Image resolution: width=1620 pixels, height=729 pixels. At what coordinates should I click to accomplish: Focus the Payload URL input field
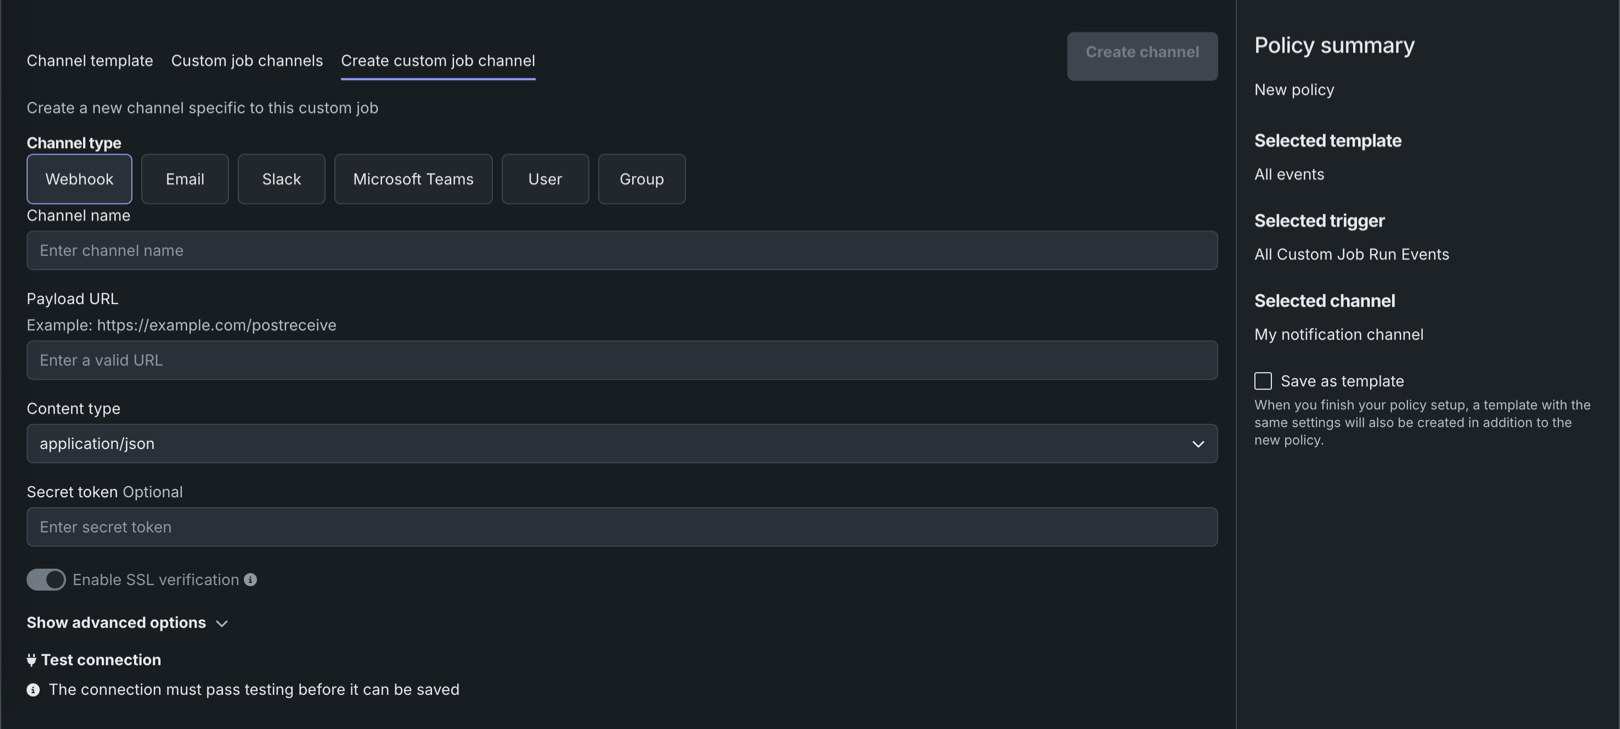click(x=620, y=360)
